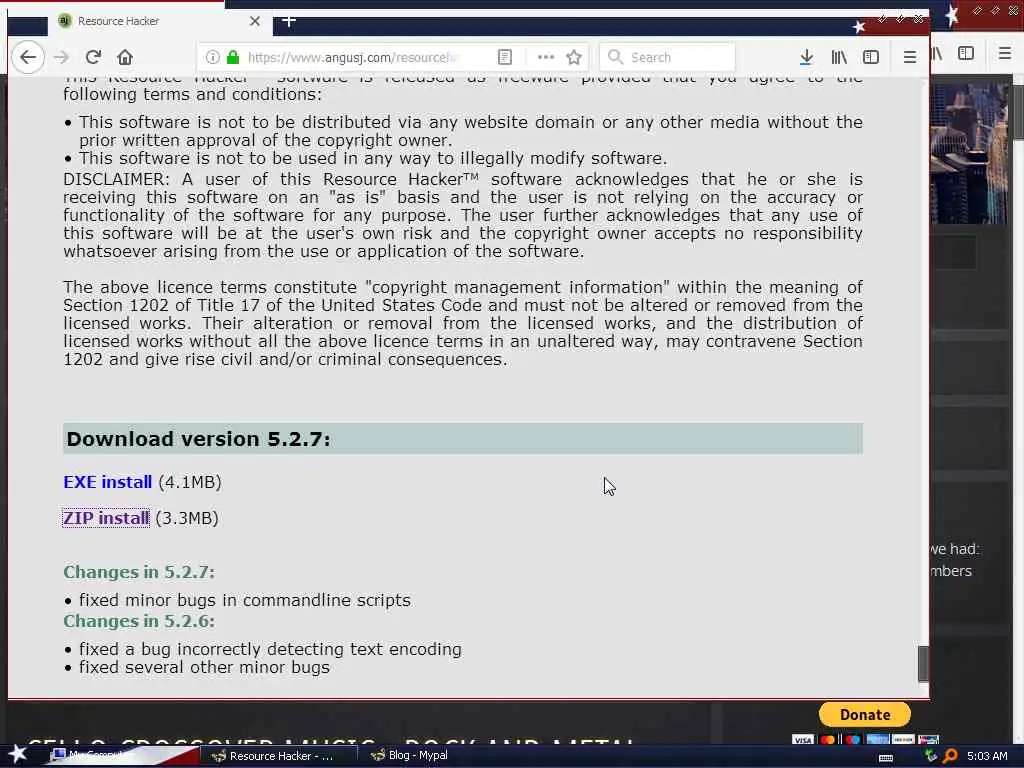Toggle reader view in address bar

tap(505, 57)
